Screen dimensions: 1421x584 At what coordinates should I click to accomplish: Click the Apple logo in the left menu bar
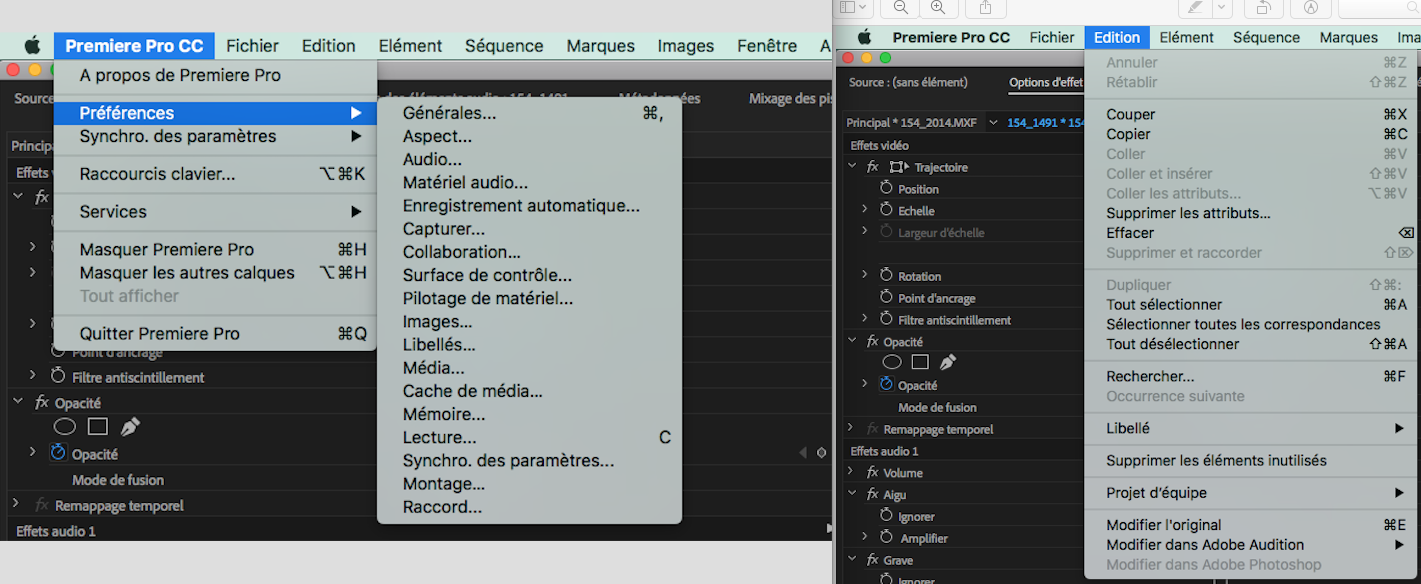(x=33, y=45)
